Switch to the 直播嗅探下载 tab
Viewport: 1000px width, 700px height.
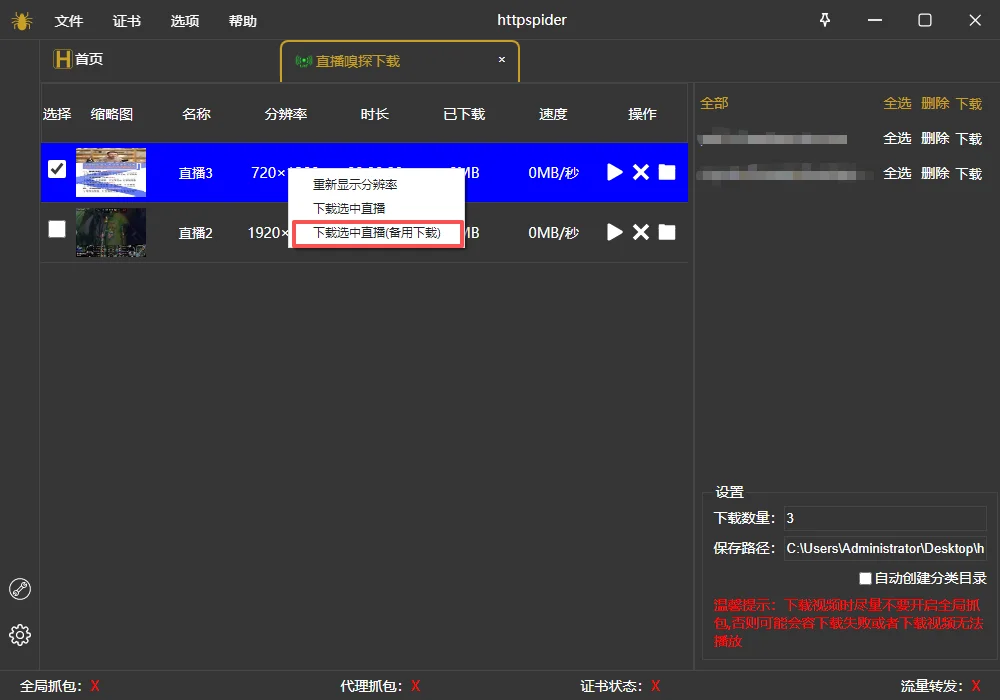pos(400,61)
